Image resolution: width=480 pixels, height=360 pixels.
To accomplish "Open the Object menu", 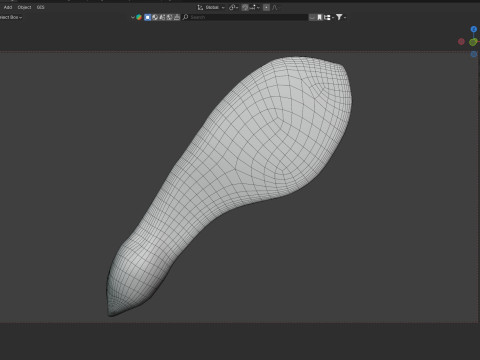I will coord(24,7).
